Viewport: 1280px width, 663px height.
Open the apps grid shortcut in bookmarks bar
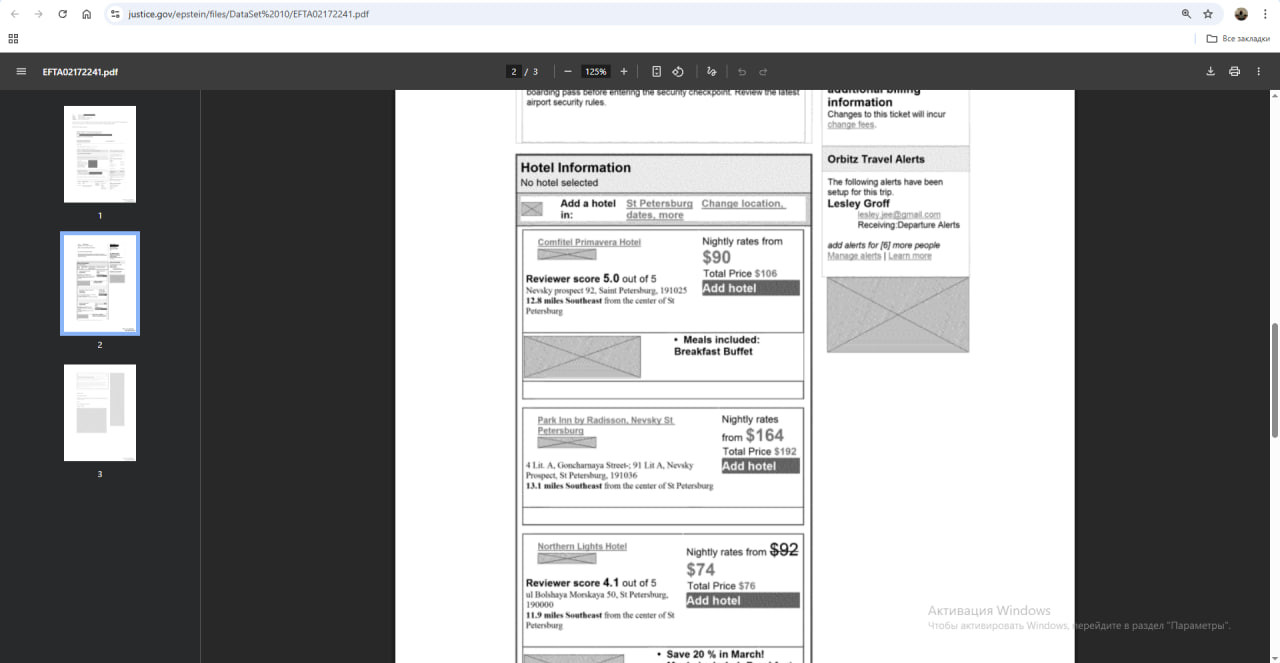point(13,39)
